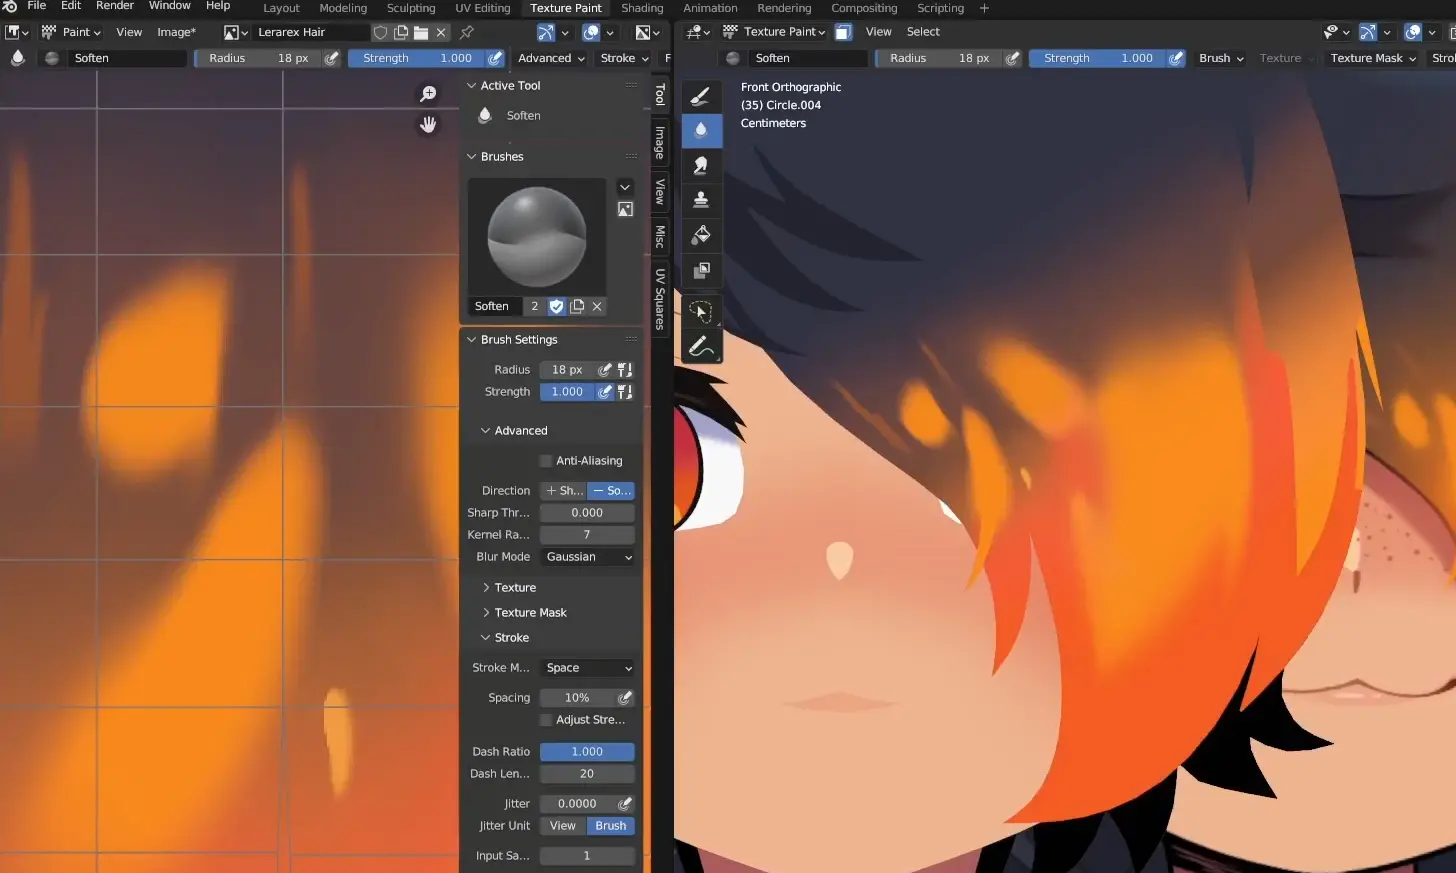1456x873 pixels.
Task: Enable the Adjust Strength for Spacing checkbox
Action: point(546,720)
